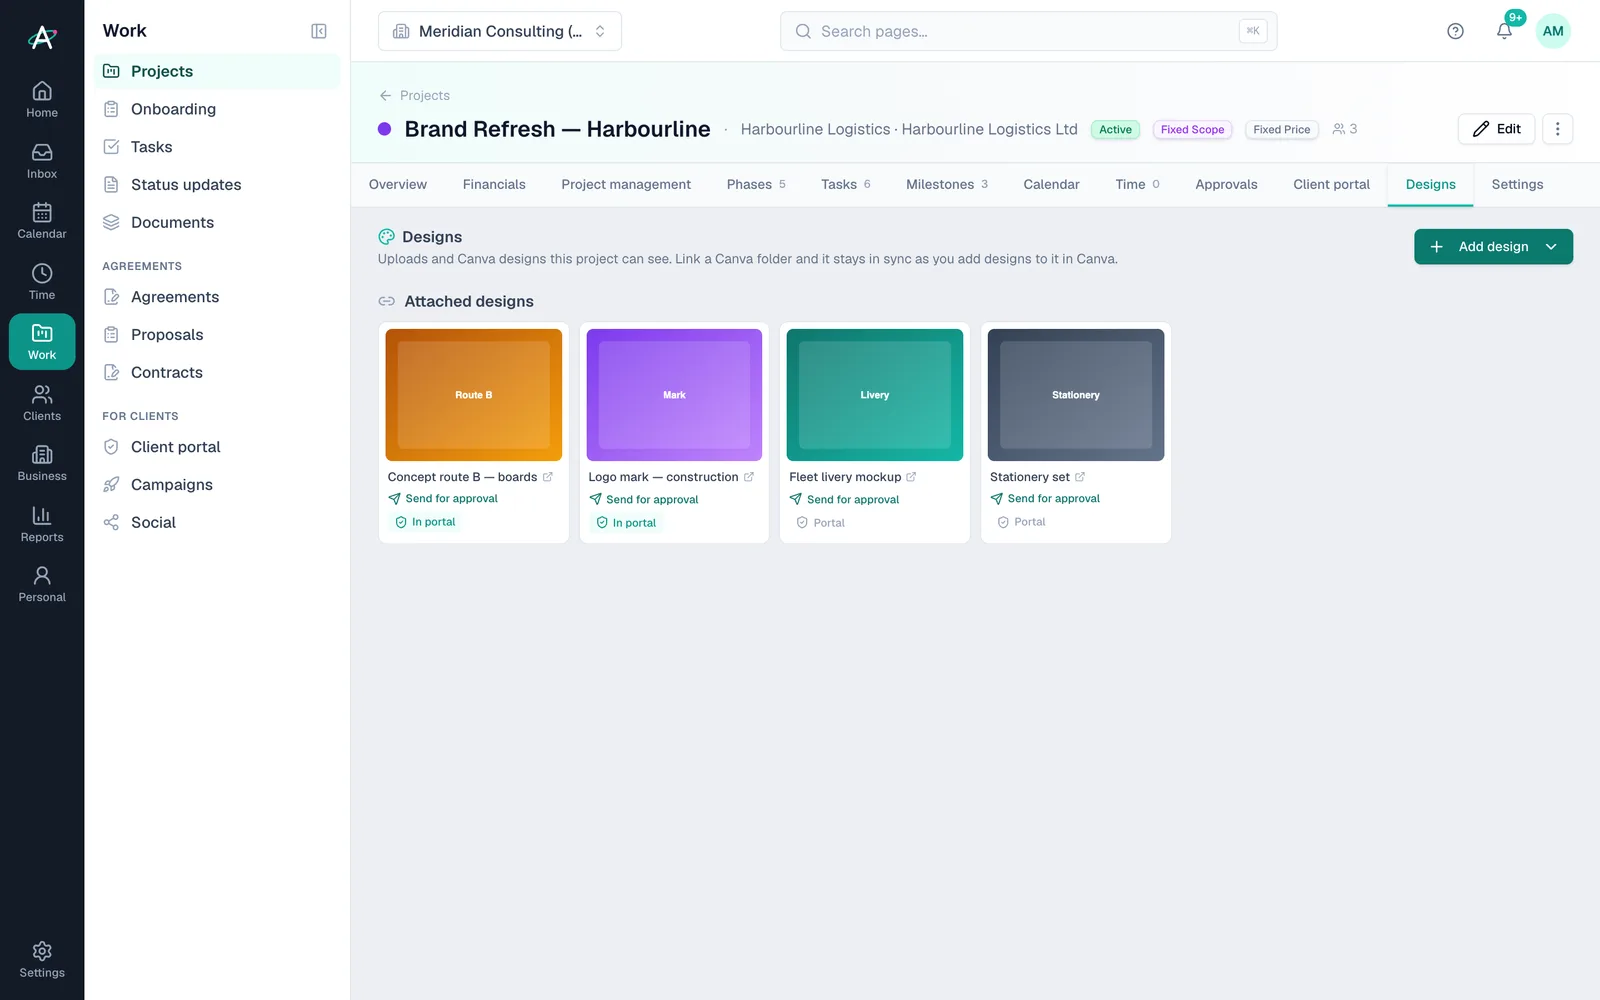Send Stationery set for approval
This screenshot has width=1600, height=1000.
1045,498
